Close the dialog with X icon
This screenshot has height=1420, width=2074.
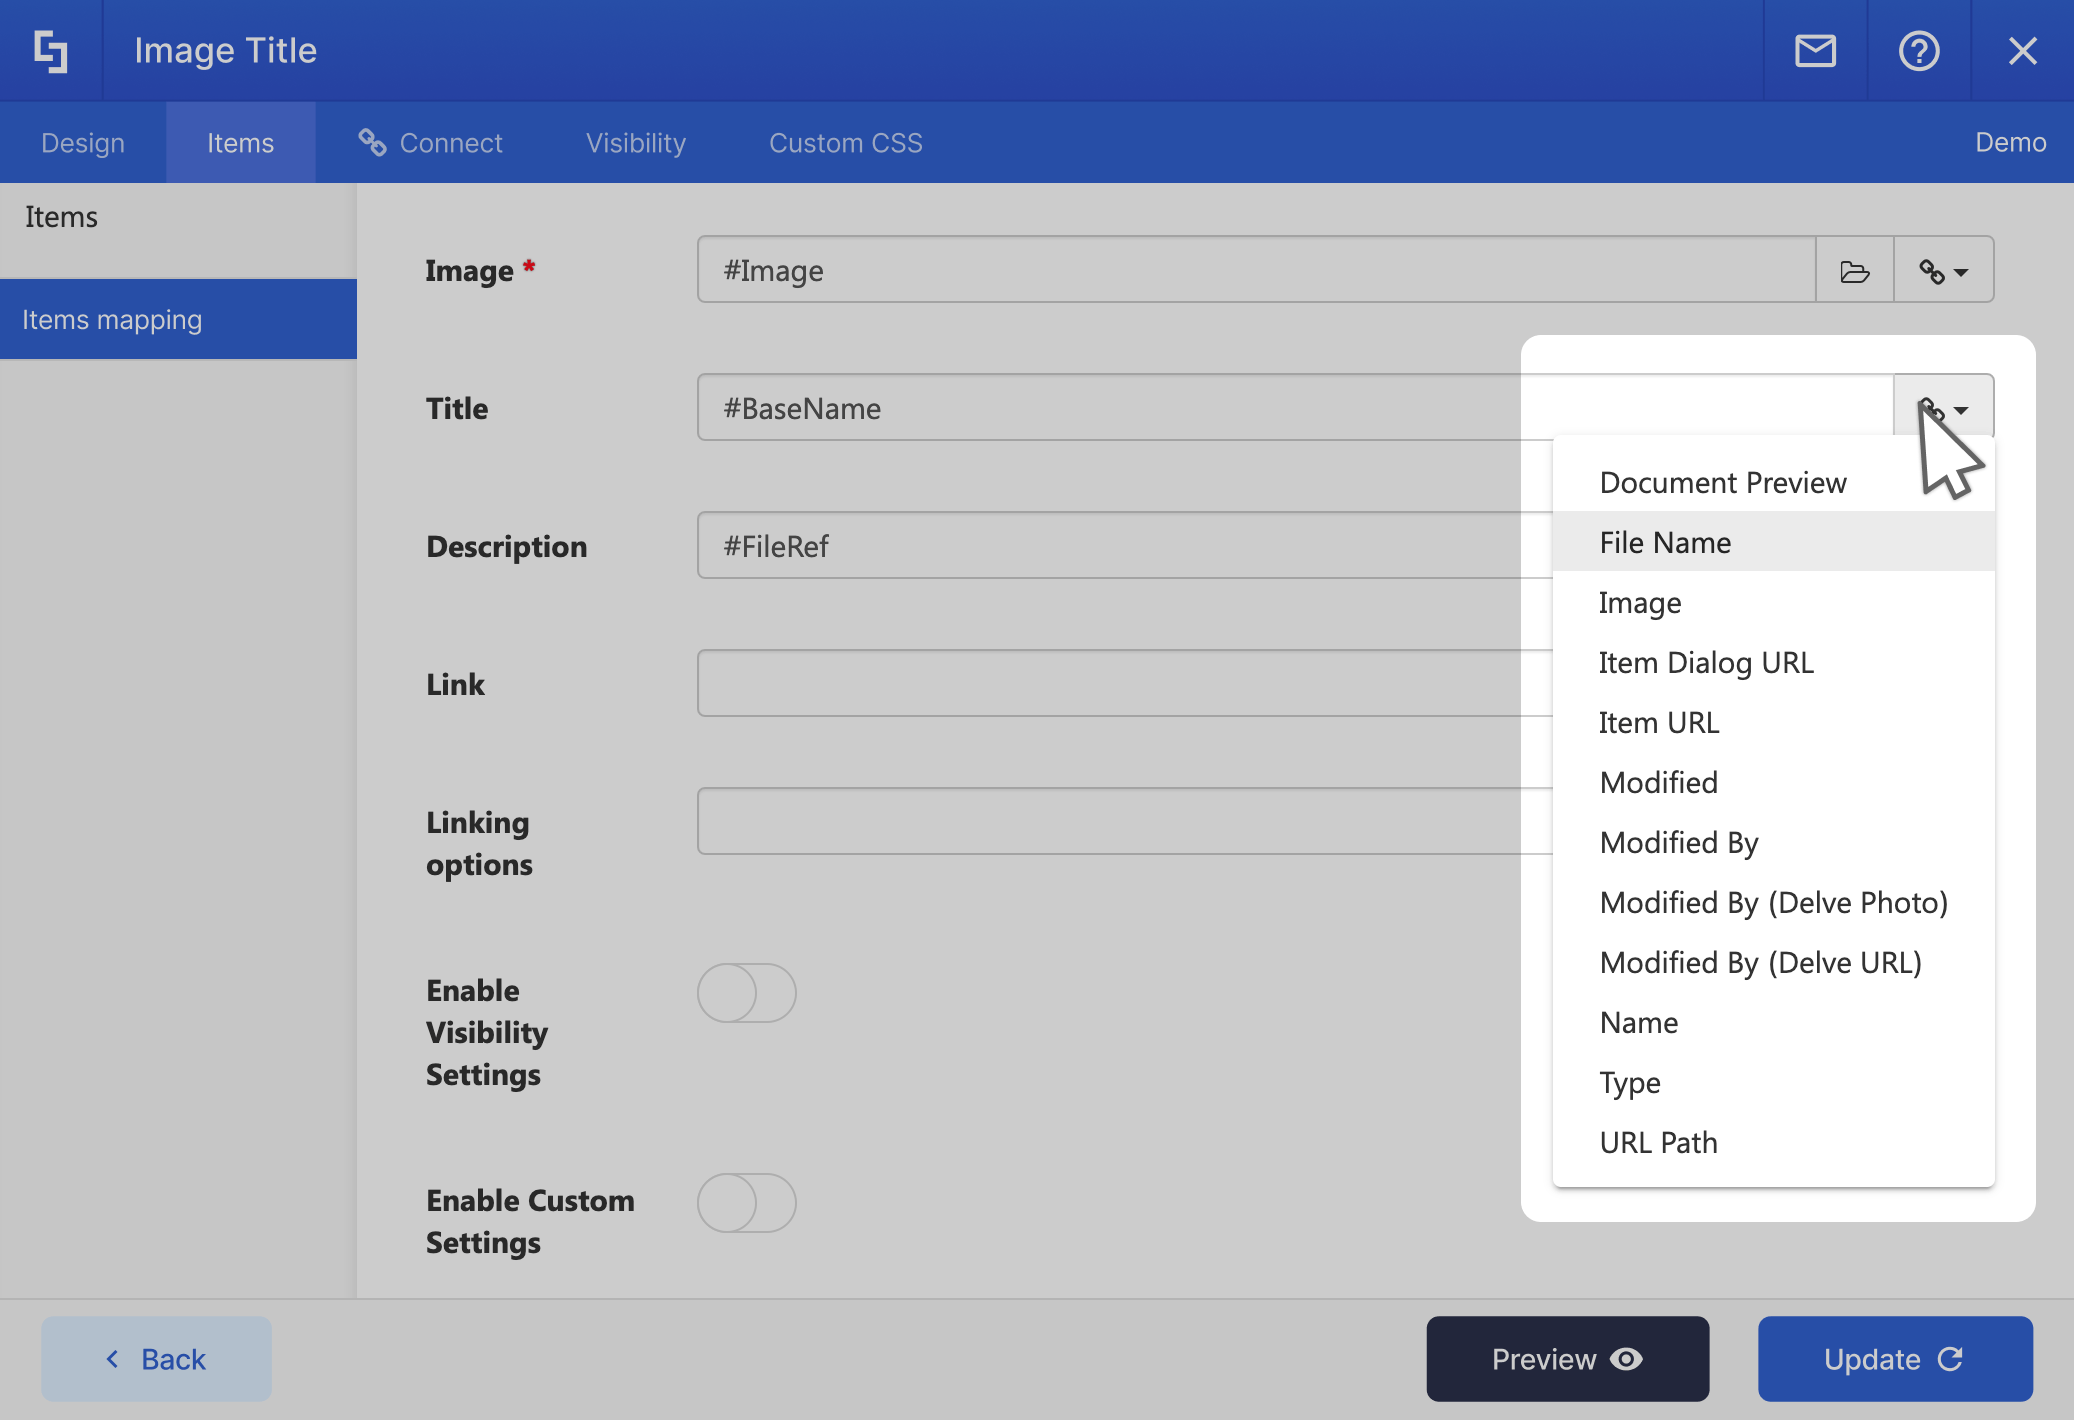2022,51
